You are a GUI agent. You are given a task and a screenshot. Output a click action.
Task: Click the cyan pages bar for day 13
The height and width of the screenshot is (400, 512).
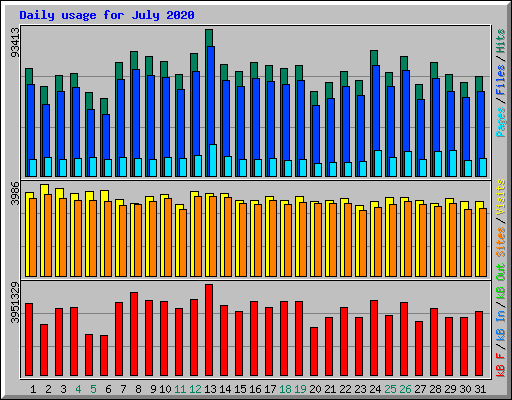(213, 160)
